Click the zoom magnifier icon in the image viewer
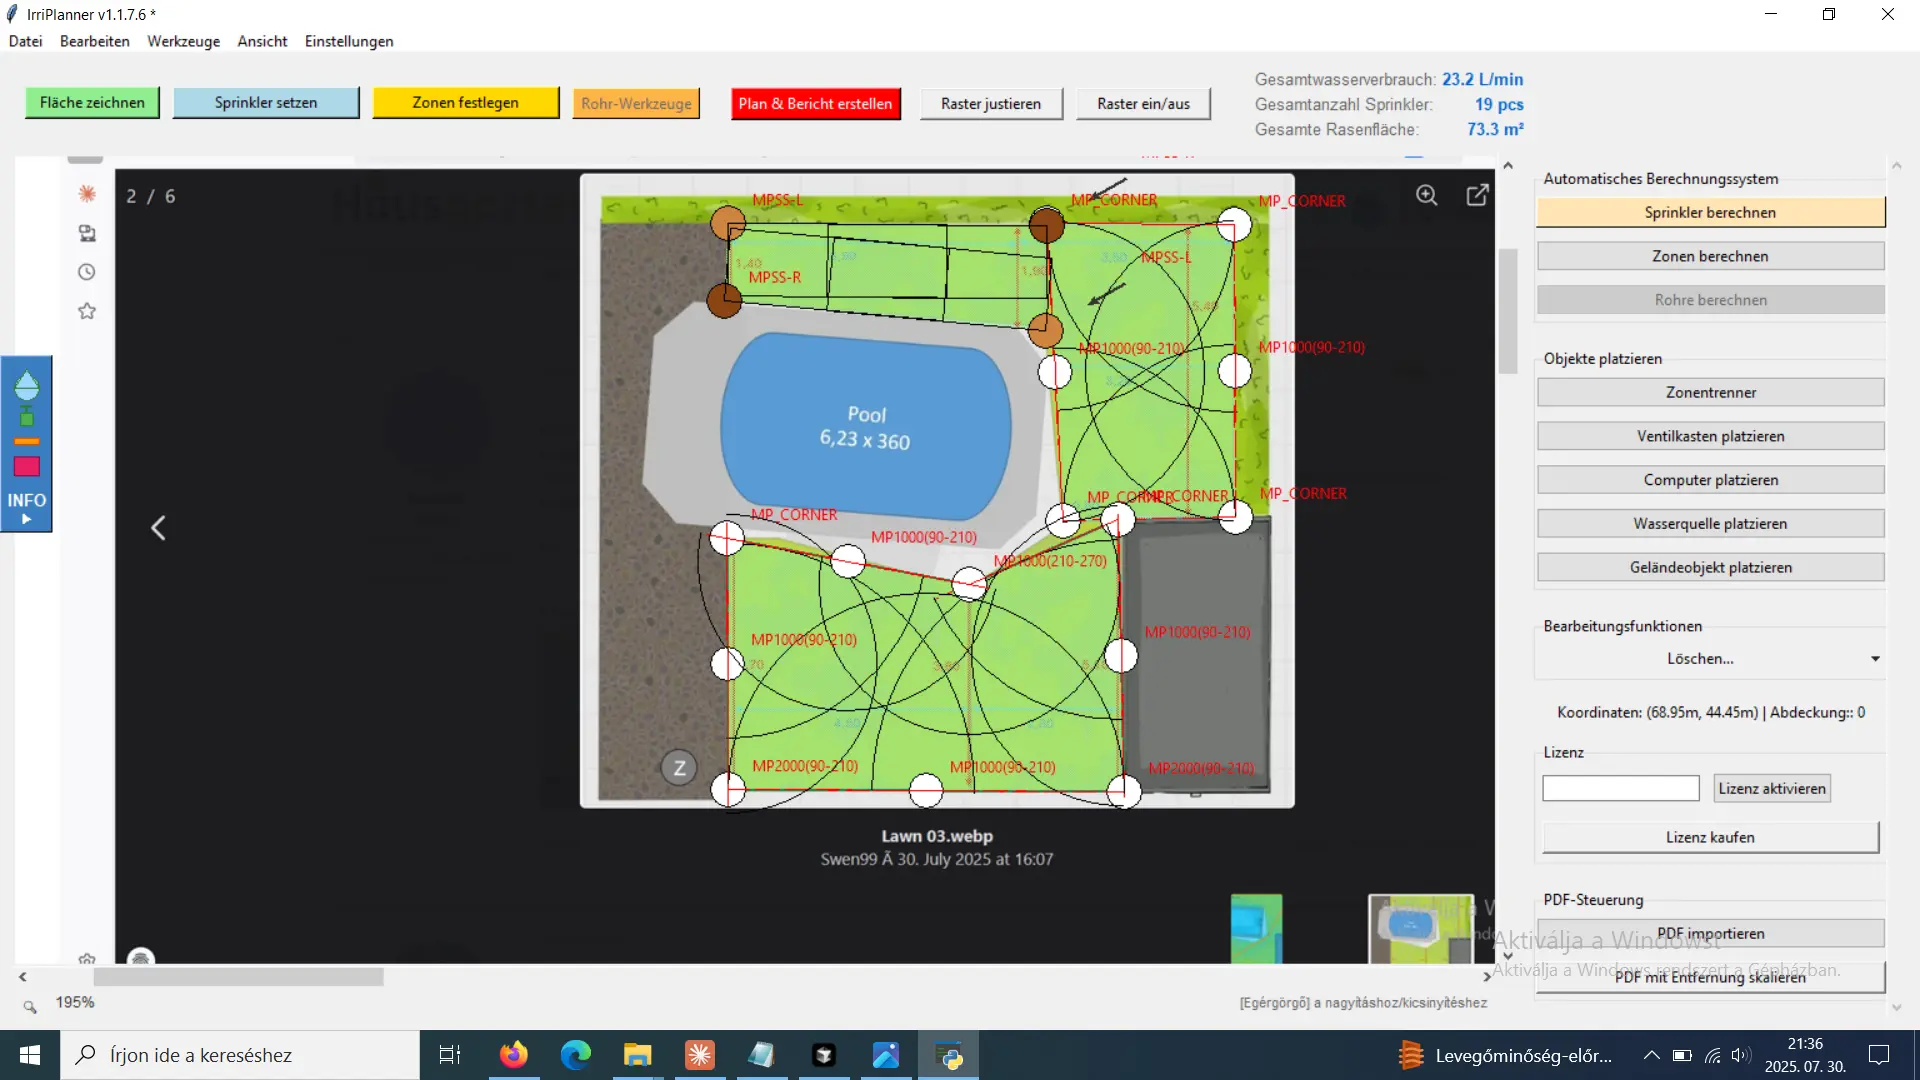The width and height of the screenshot is (1920, 1080). point(1427,196)
